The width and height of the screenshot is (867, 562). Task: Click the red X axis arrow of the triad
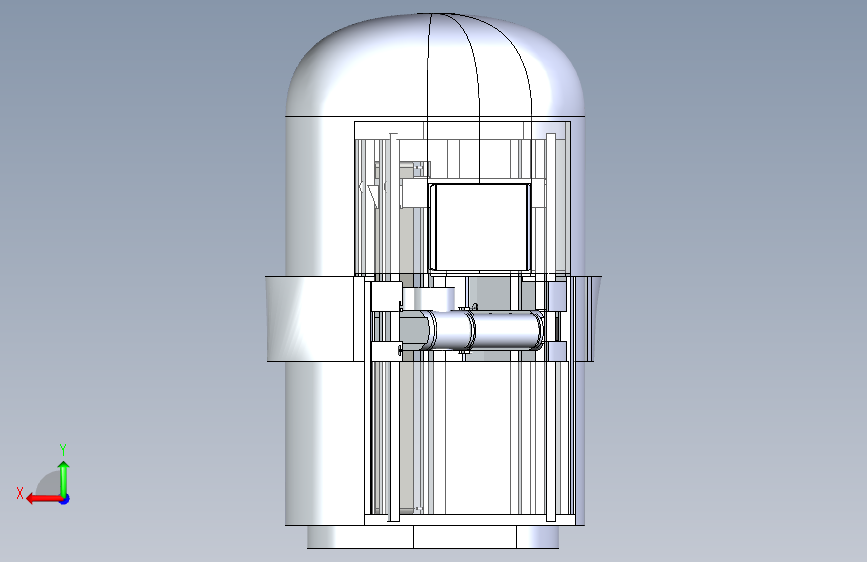point(43,499)
